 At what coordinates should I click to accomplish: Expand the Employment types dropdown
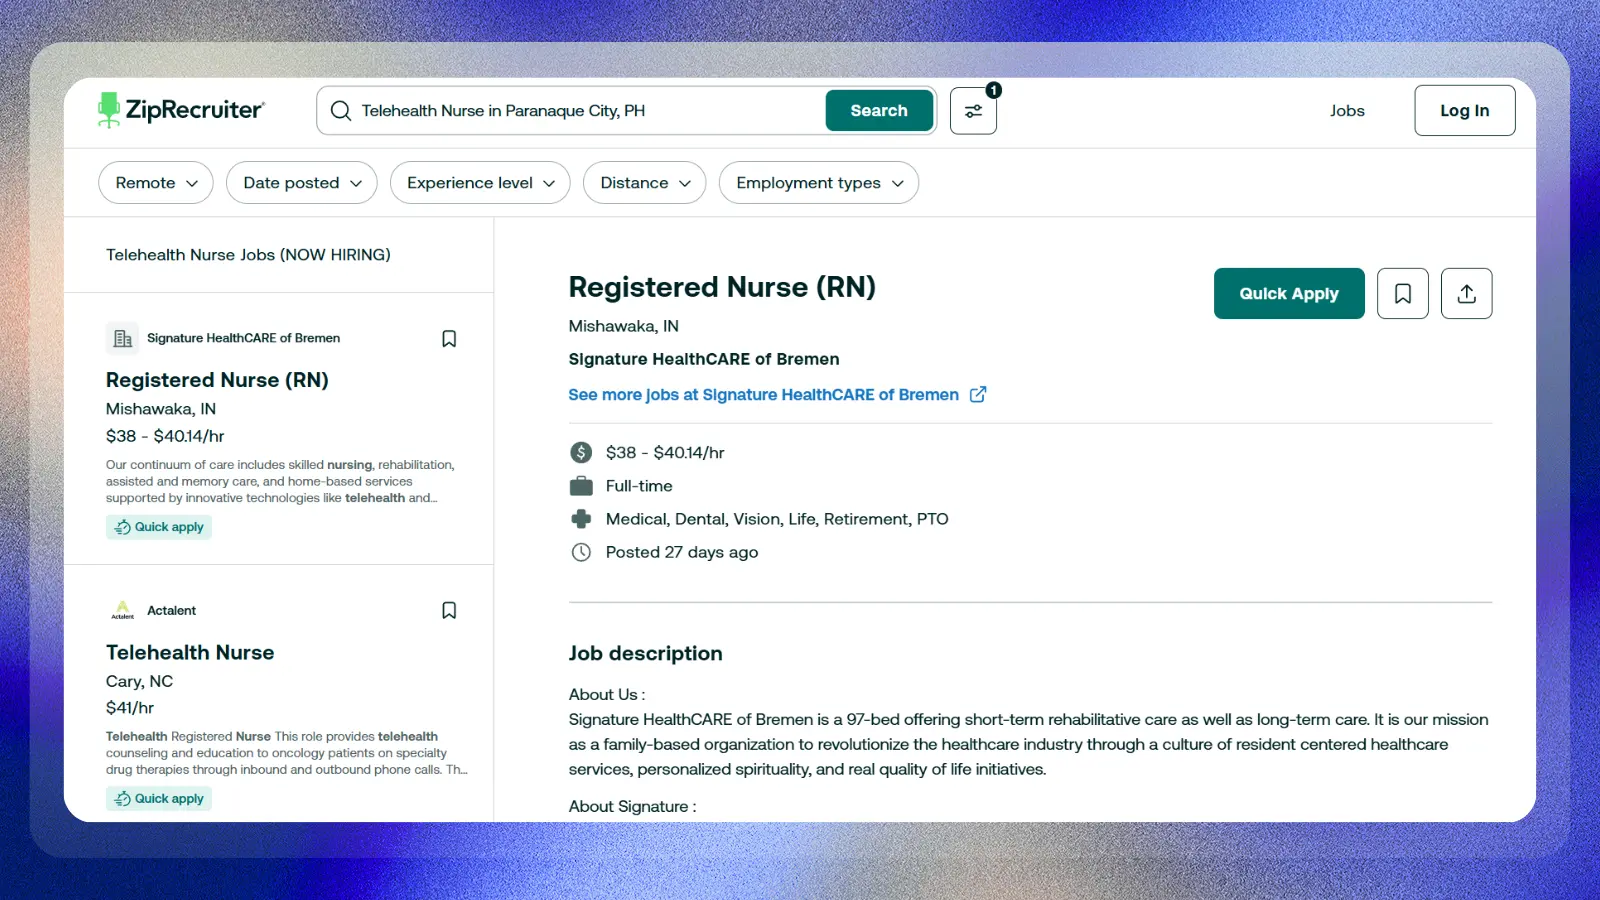819,183
